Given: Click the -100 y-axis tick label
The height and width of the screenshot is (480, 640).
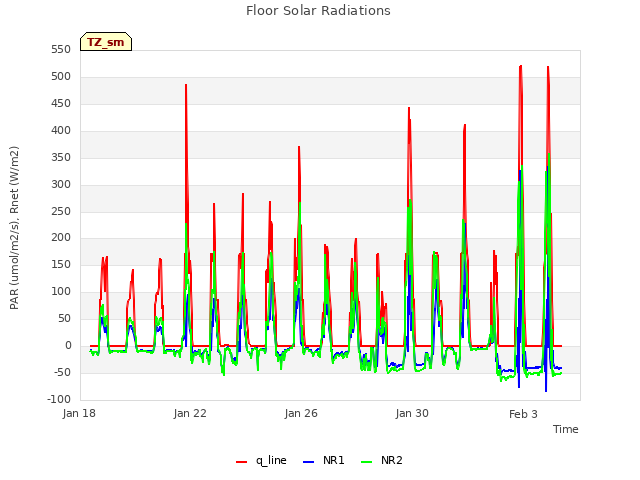Looking at the screenshot, I should [x=59, y=399].
